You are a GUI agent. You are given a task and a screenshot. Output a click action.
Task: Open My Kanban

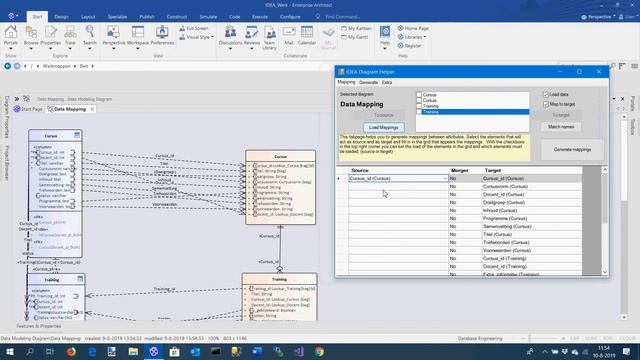[356, 29]
